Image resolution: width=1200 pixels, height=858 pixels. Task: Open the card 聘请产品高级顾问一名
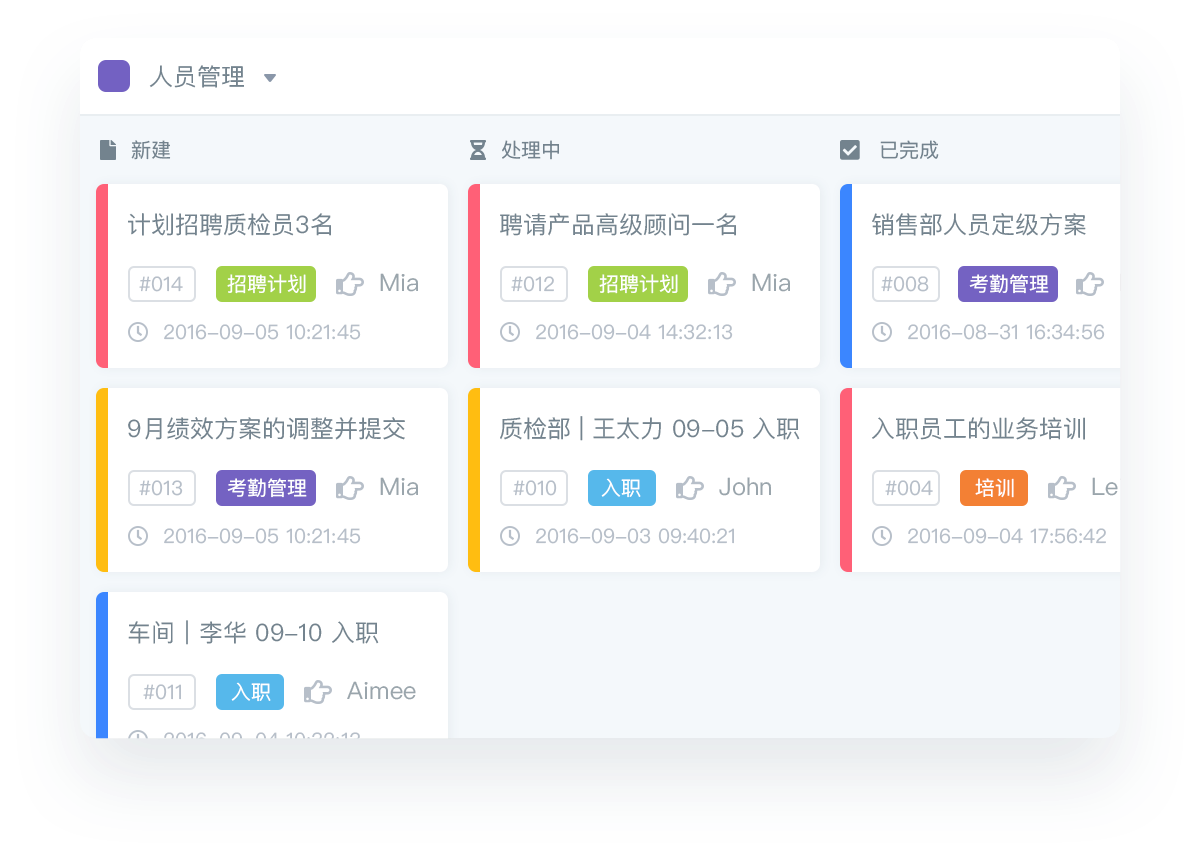pos(618,225)
